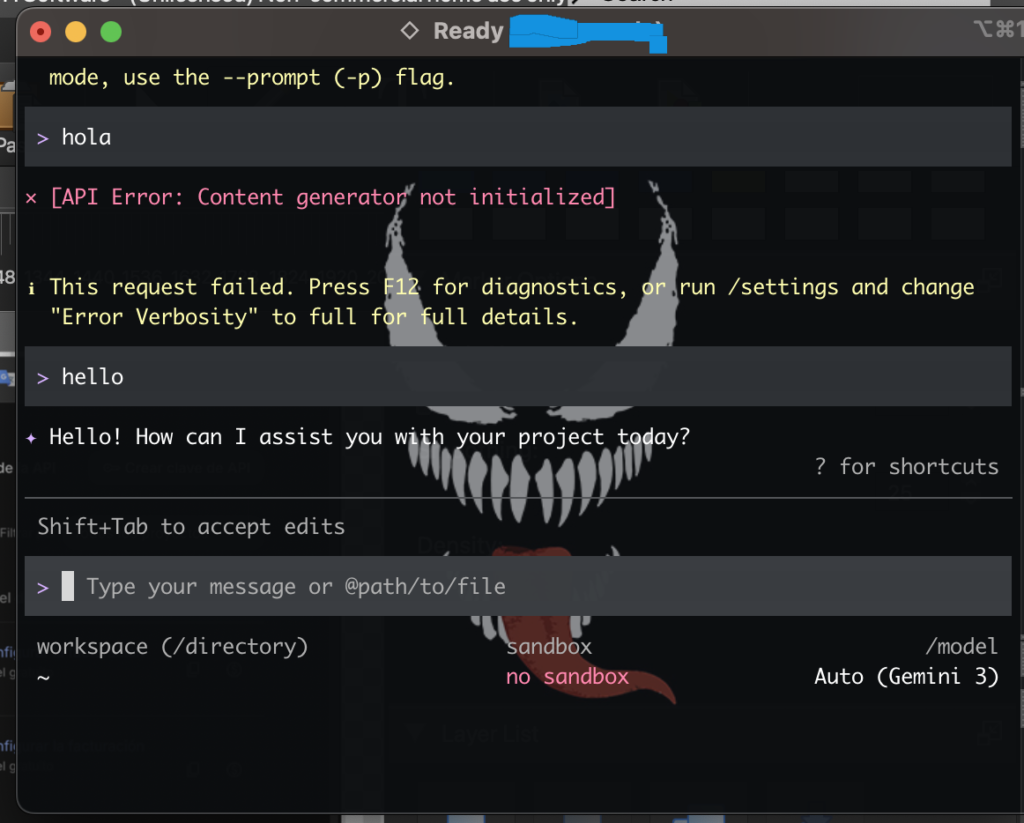This screenshot has width=1024, height=823.
Task: Click the purple prompt arrow in message input
Action: click(43, 587)
